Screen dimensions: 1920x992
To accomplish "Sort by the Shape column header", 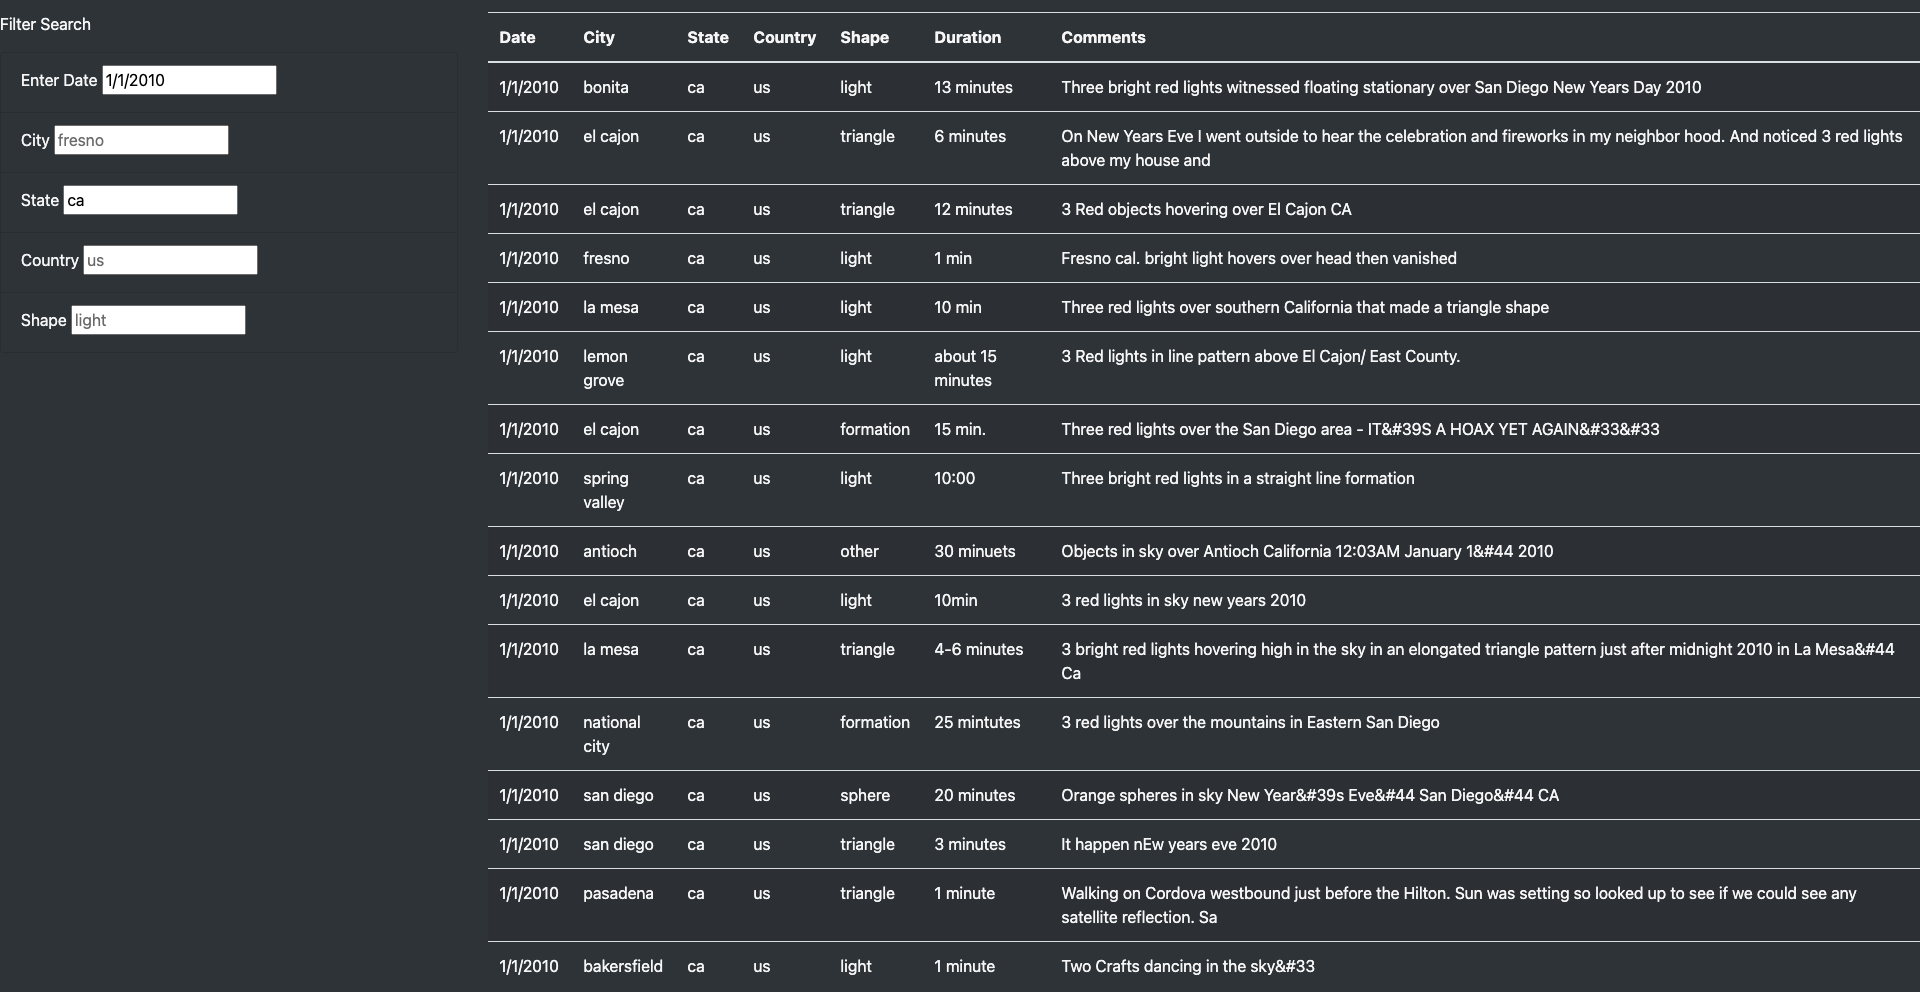I will click(864, 37).
